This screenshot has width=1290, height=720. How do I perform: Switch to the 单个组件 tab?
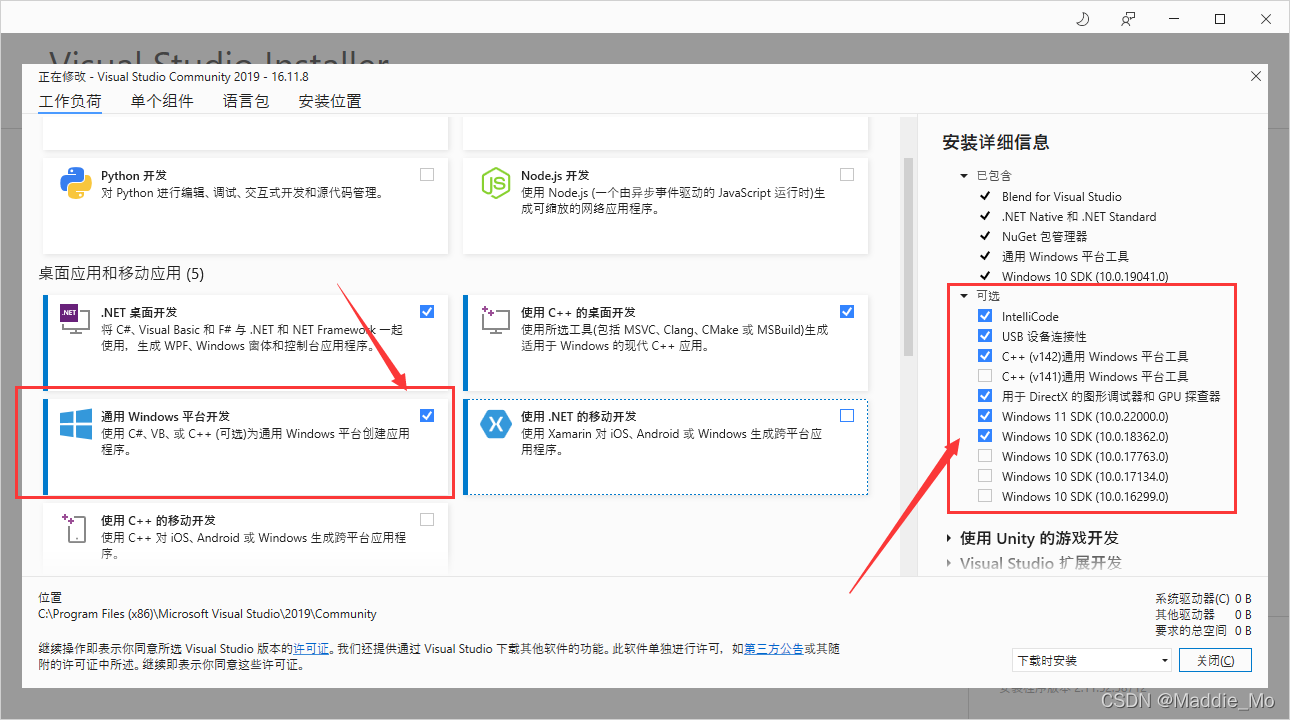coord(161,101)
